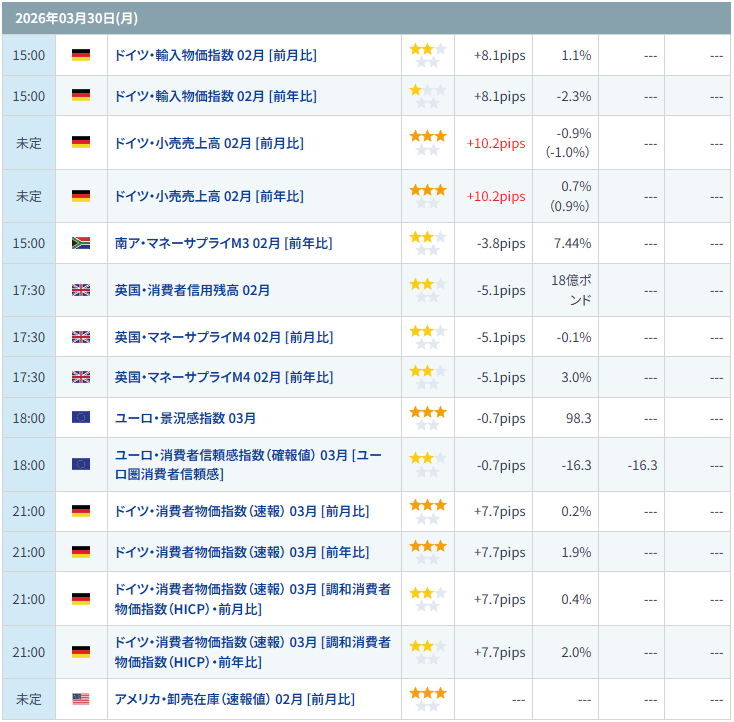The height and width of the screenshot is (722, 734).
Task: Open ユーロ・消費者信頼感指数(確報値) link
Action: [x=250, y=464]
